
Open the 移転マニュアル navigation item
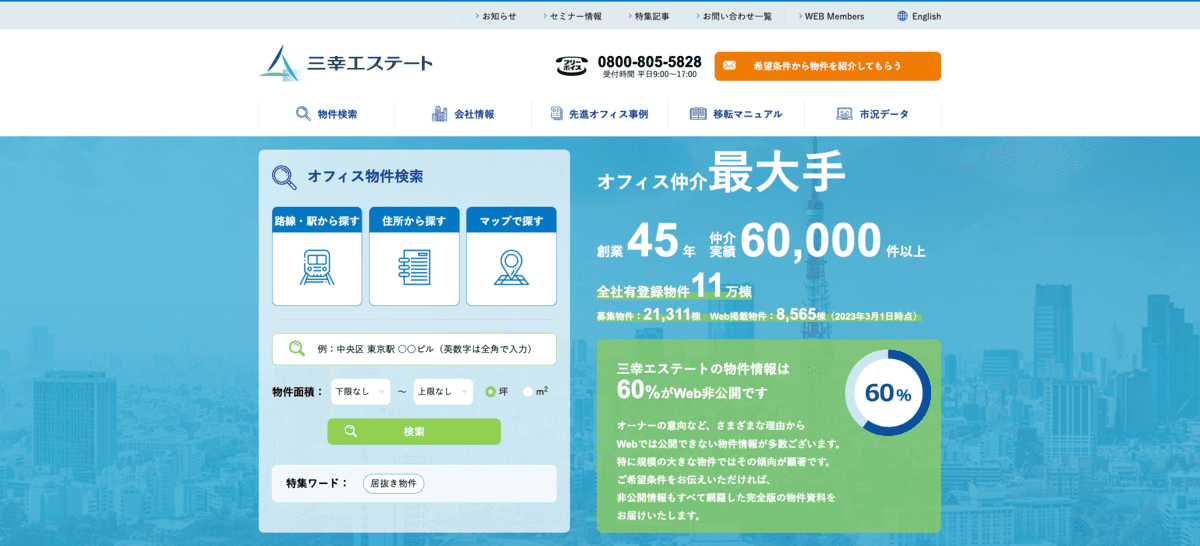coord(736,114)
